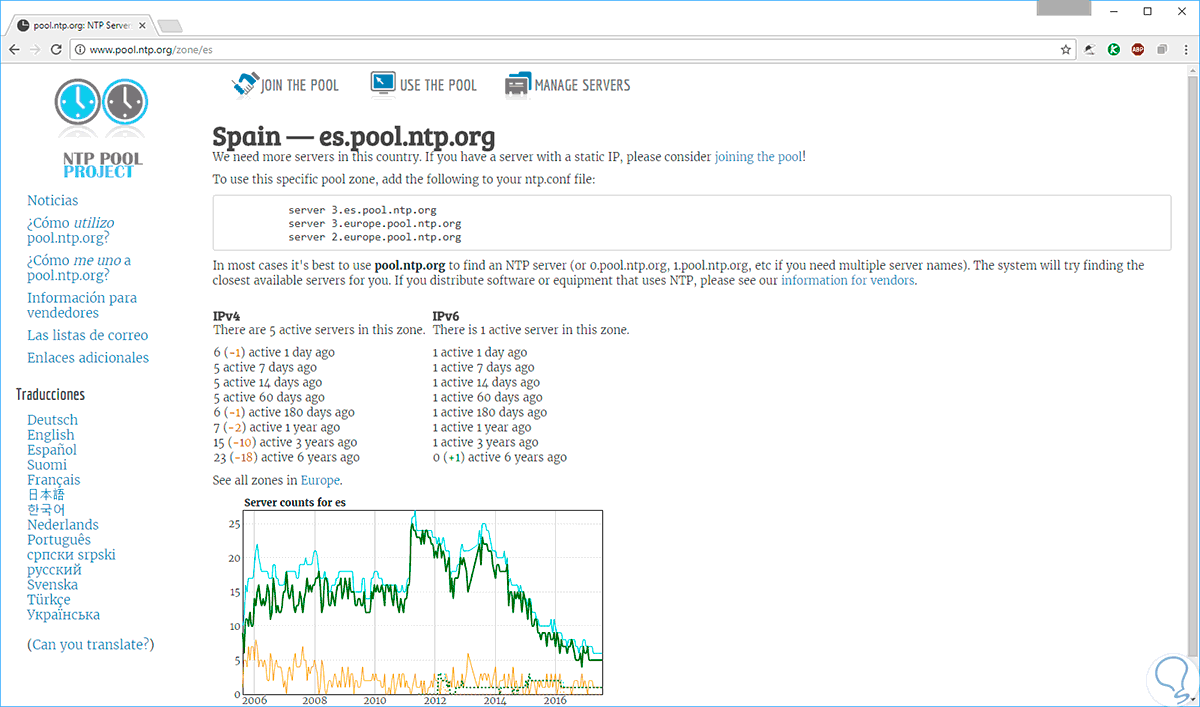
Task: Switch language to српски srpski
Action: [x=71, y=555]
